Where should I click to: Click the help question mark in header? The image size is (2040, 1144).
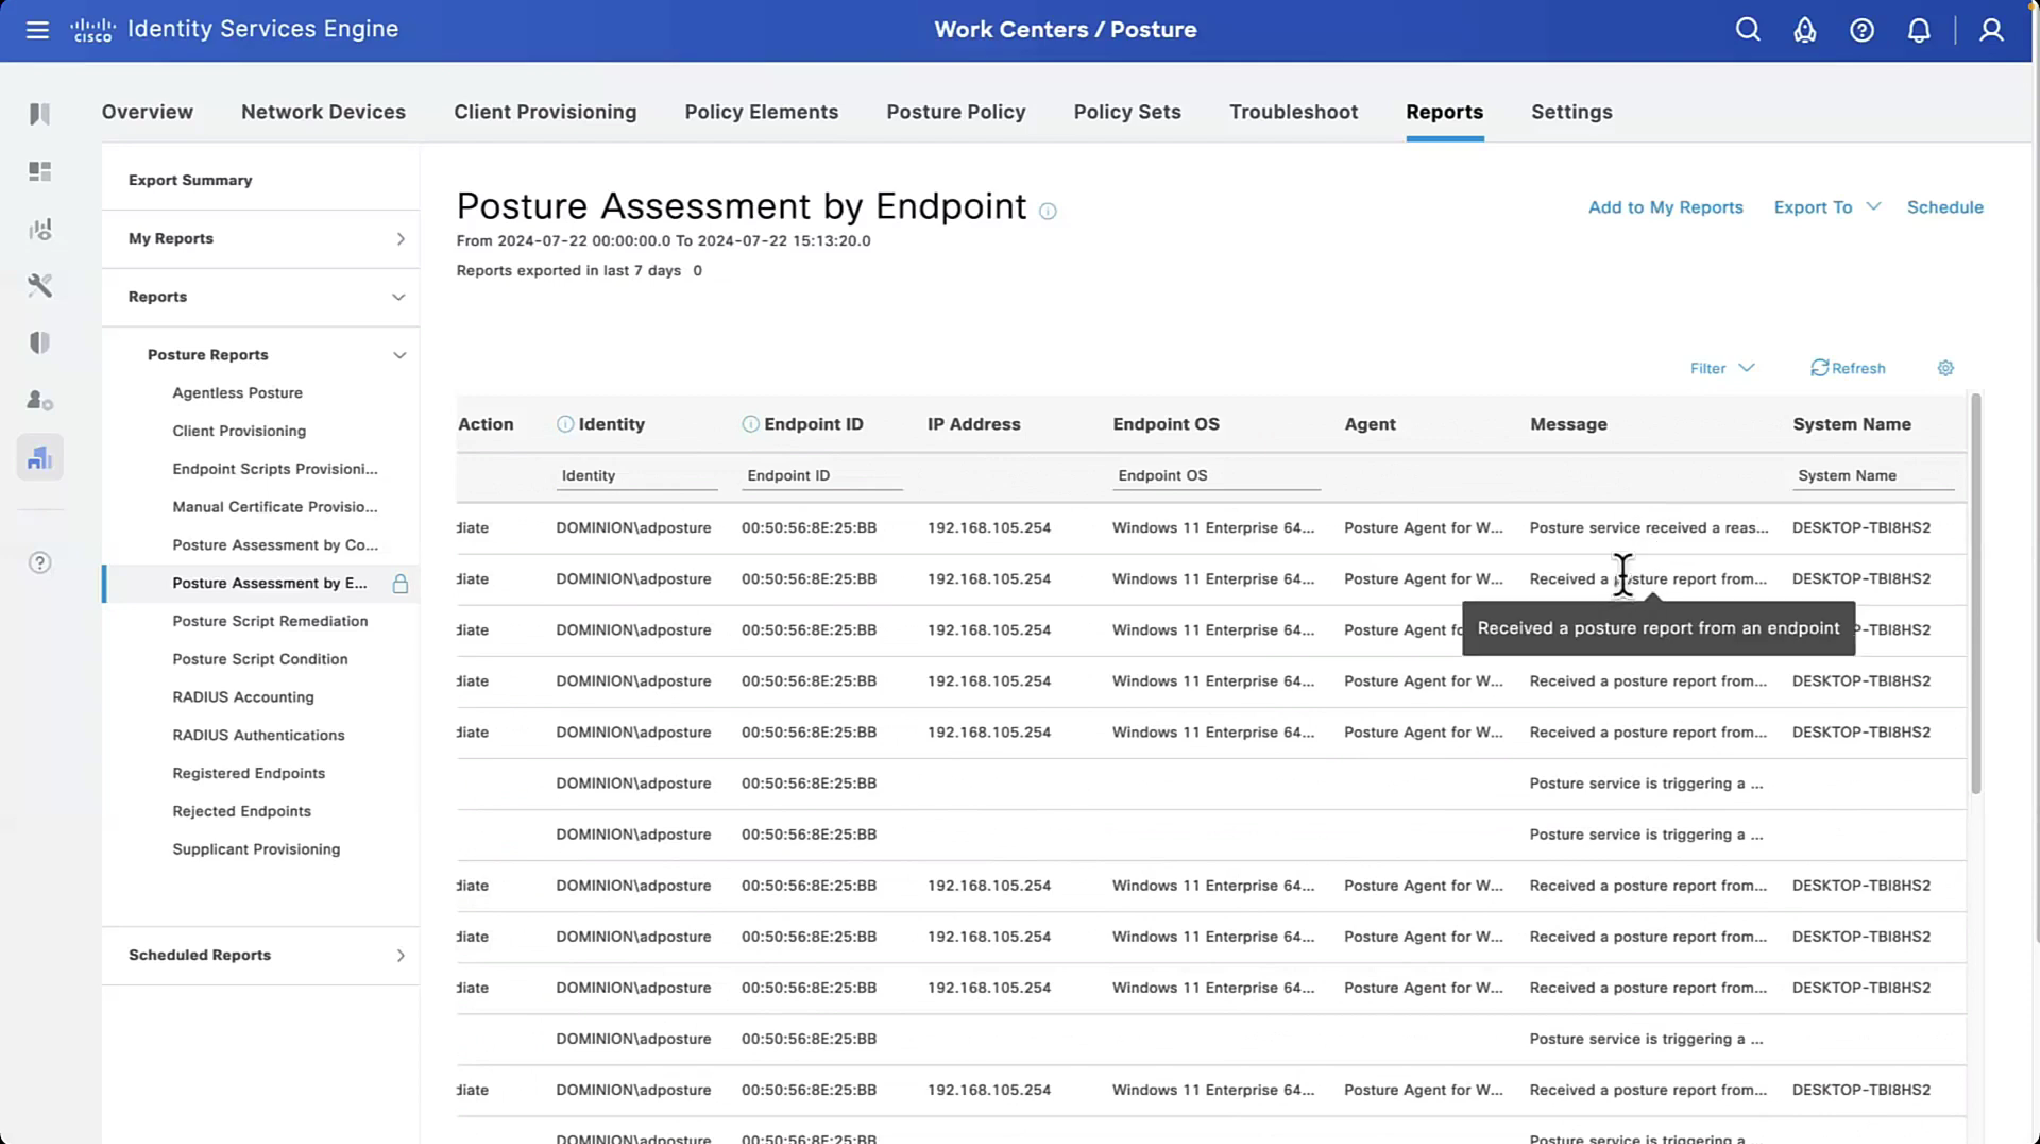(1861, 29)
